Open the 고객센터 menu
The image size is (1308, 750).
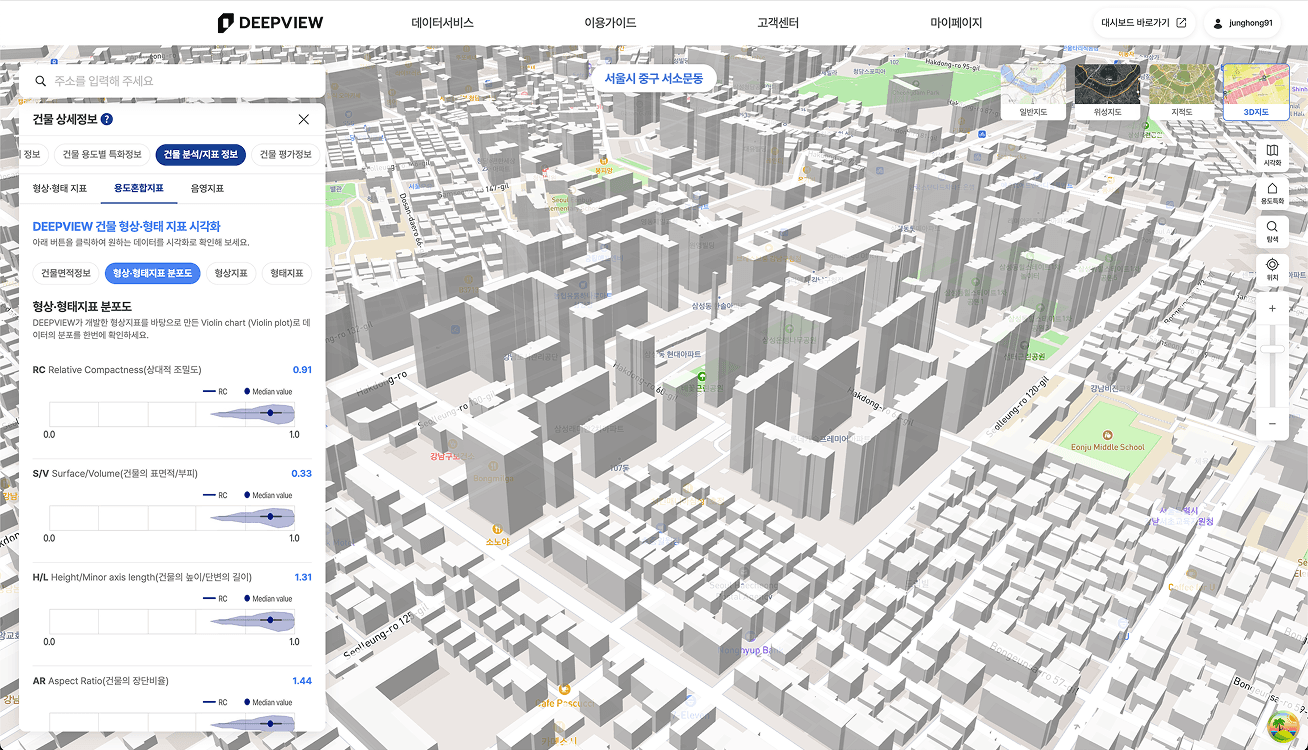coord(778,22)
